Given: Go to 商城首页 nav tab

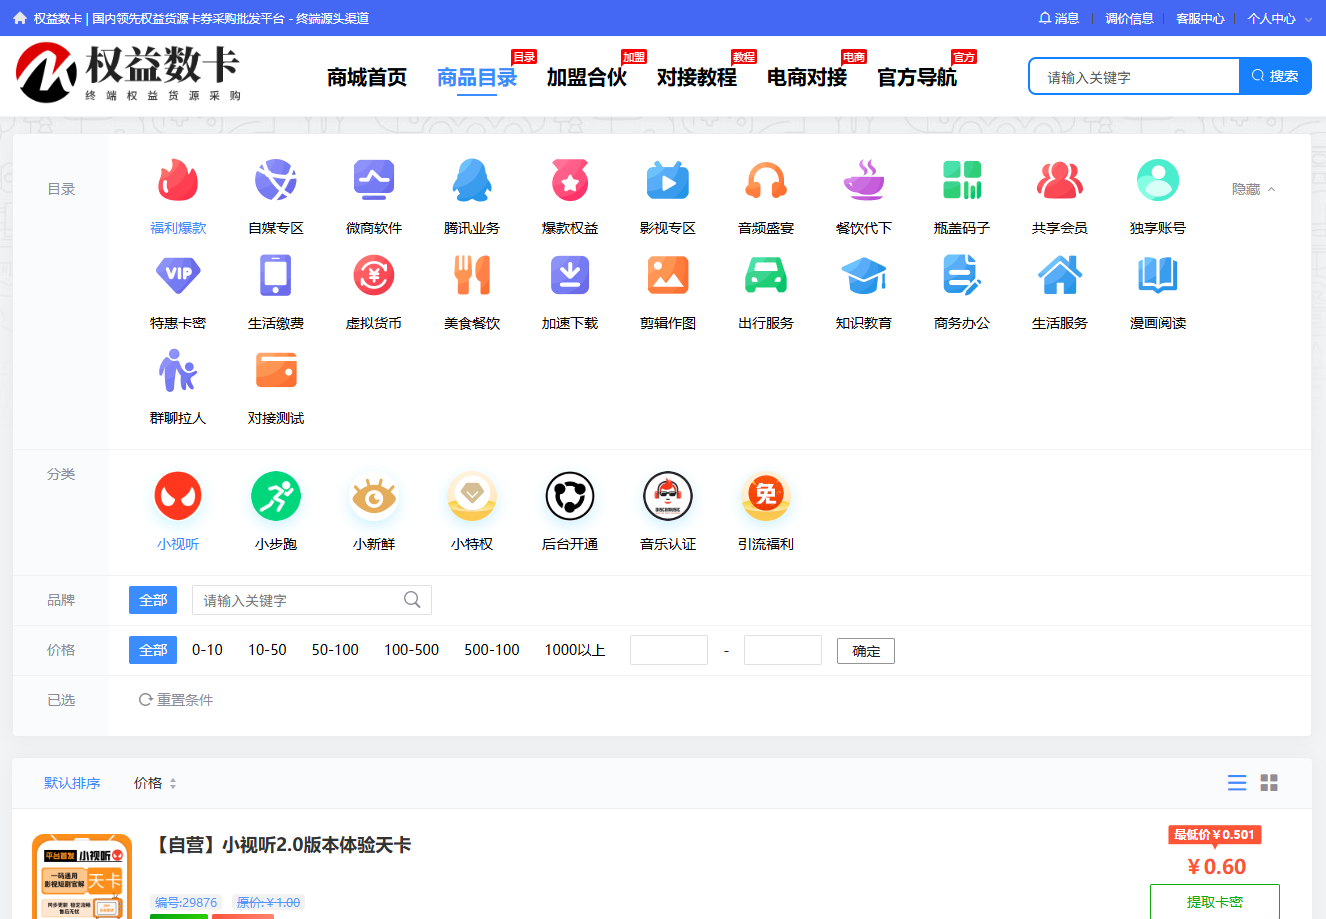Looking at the screenshot, I should tap(367, 77).
